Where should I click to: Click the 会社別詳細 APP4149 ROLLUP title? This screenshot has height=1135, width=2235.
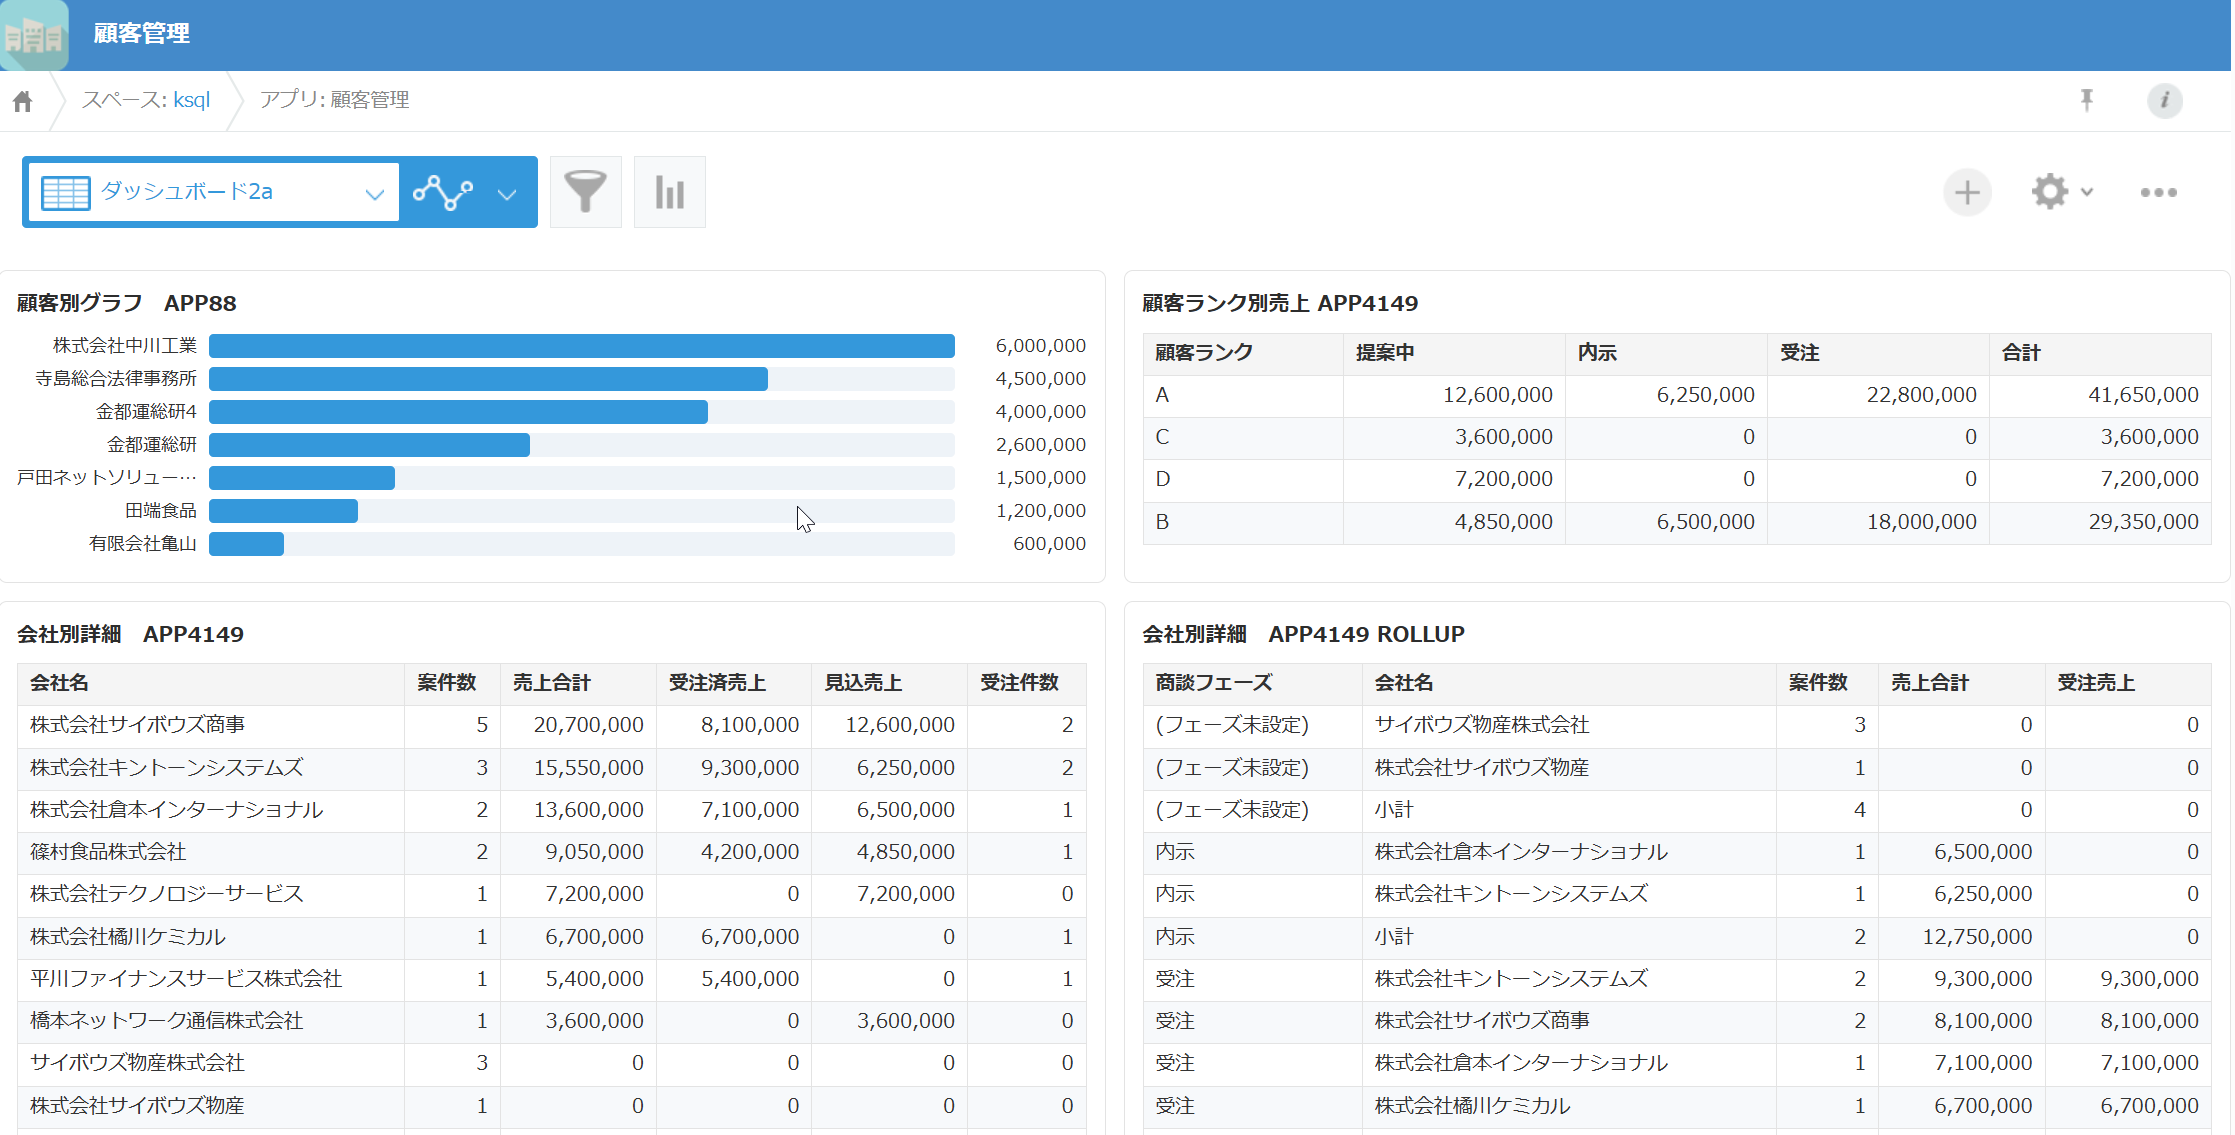click(x=1303, y=635)
